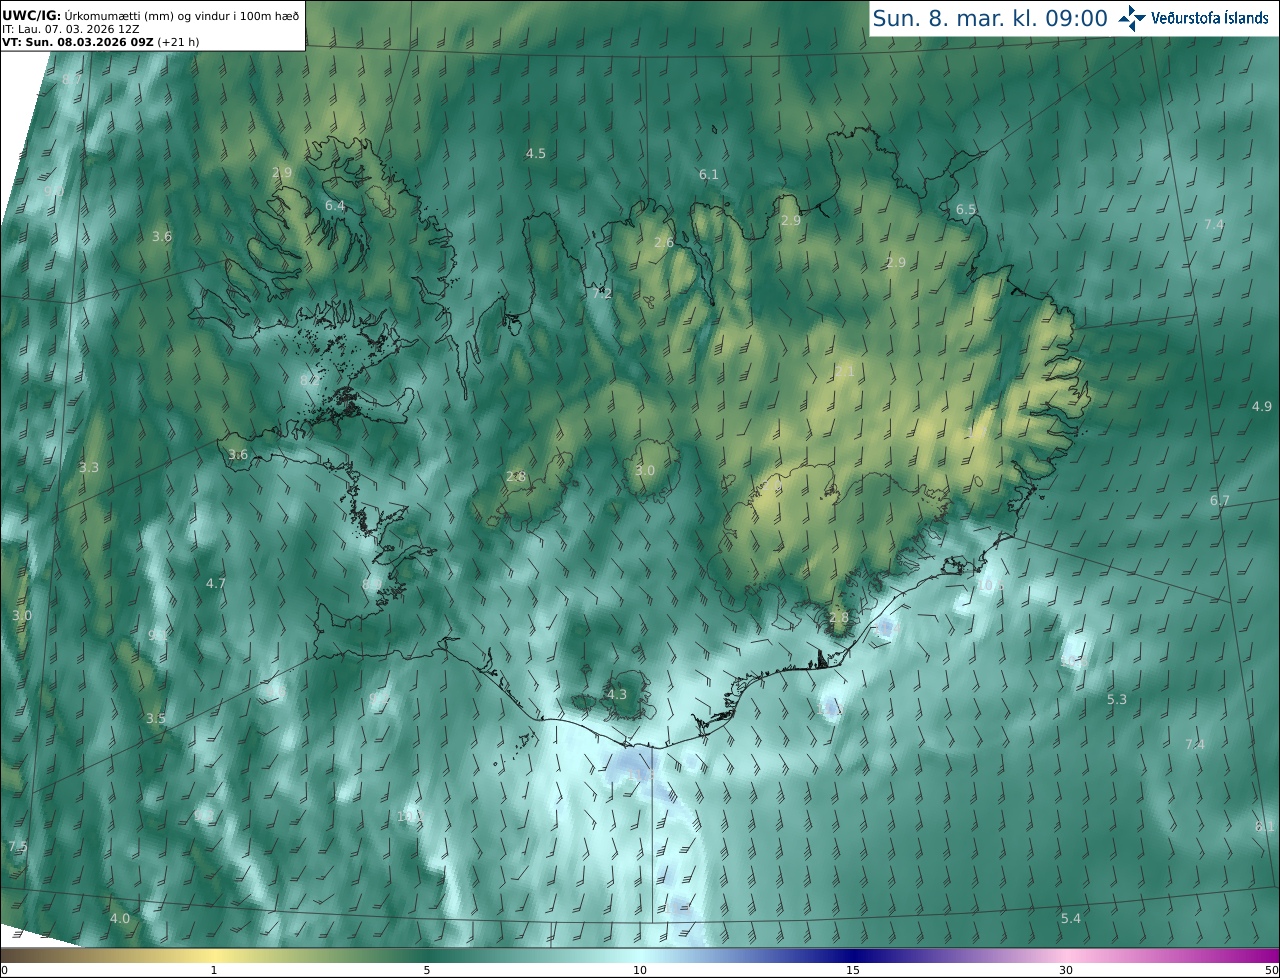Click the 'Veðurstofa Íslands' logo text
1280x978 pixels.
[1210, 18]
